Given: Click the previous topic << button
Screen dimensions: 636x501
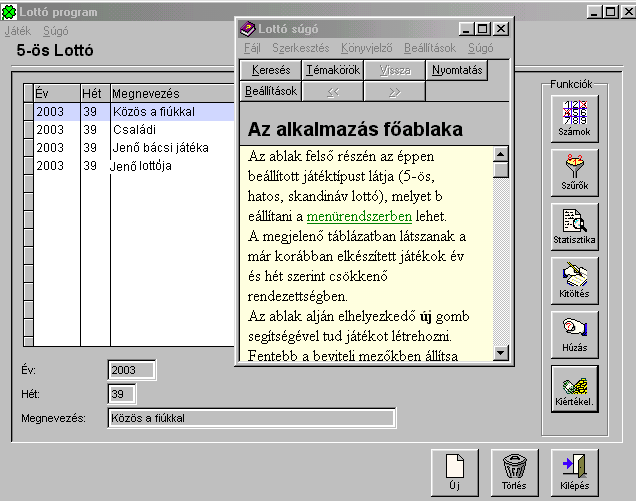Looking at the screenshot, I should pyautogui.click(x=333, y=92).
